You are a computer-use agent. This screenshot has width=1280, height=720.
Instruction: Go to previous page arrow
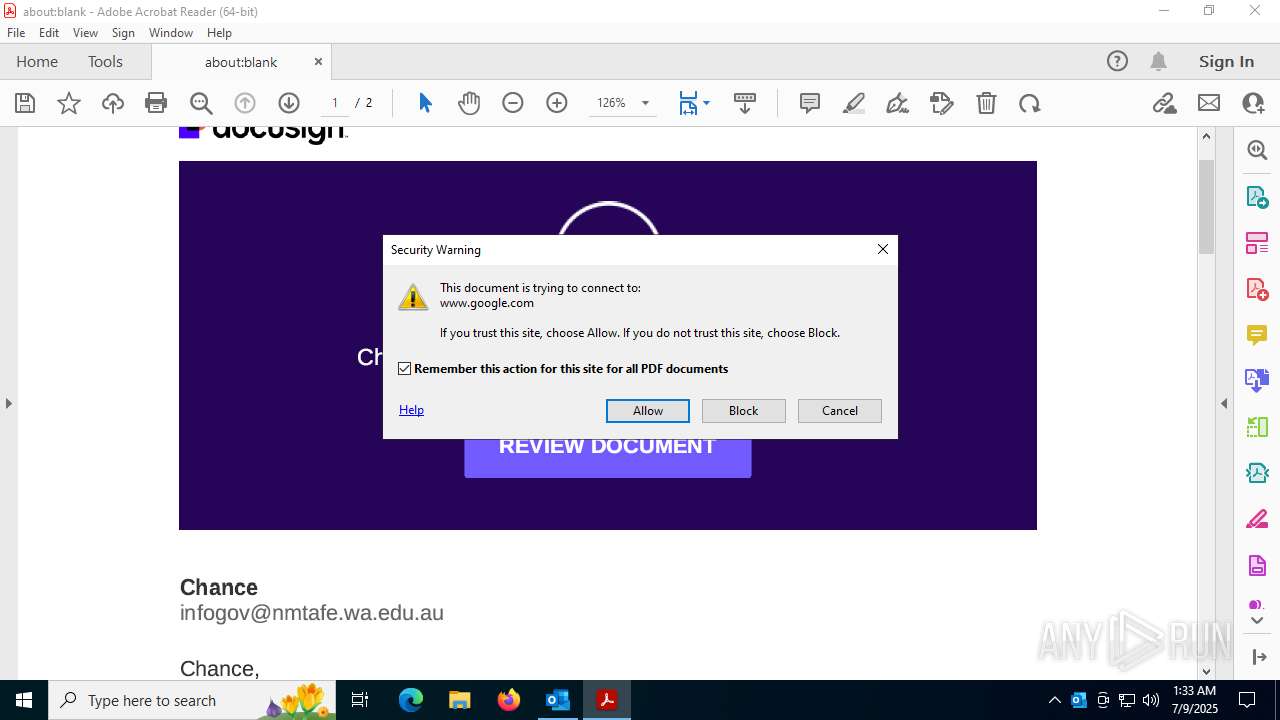[245, 103]
